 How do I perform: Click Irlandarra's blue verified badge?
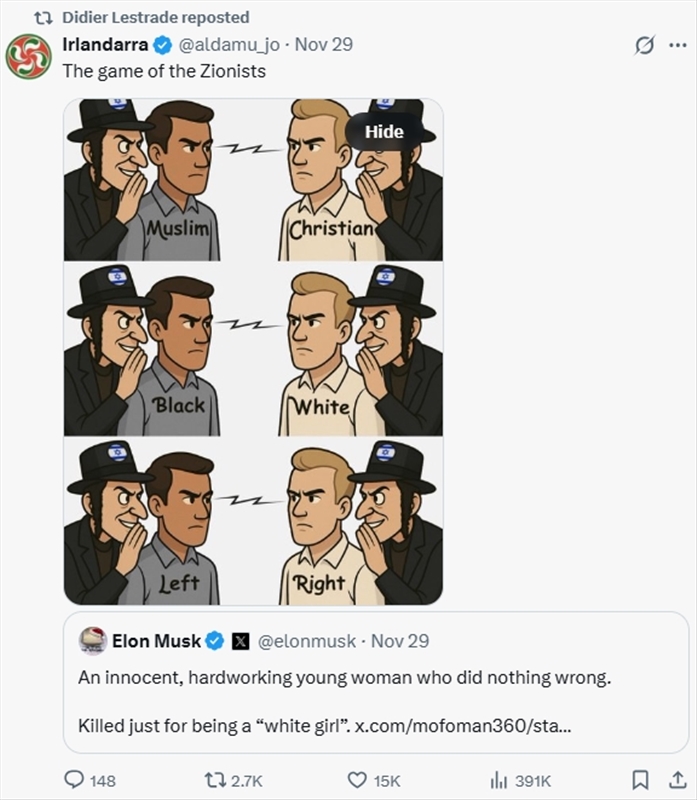(165, 45)
